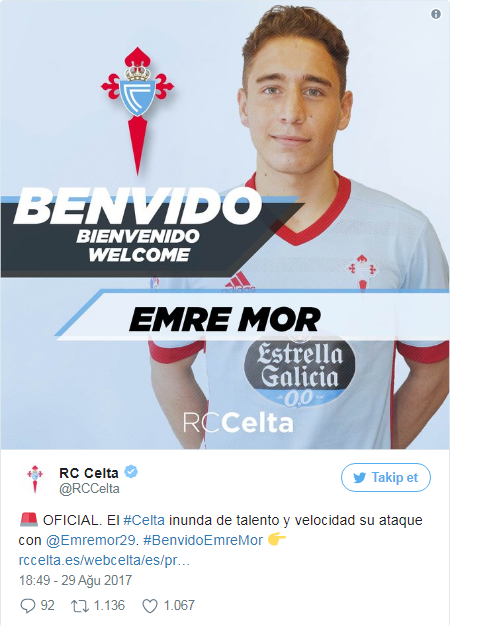486x627 pixels.
Task: Click the RC Celta account name
Action: (89, 473)
